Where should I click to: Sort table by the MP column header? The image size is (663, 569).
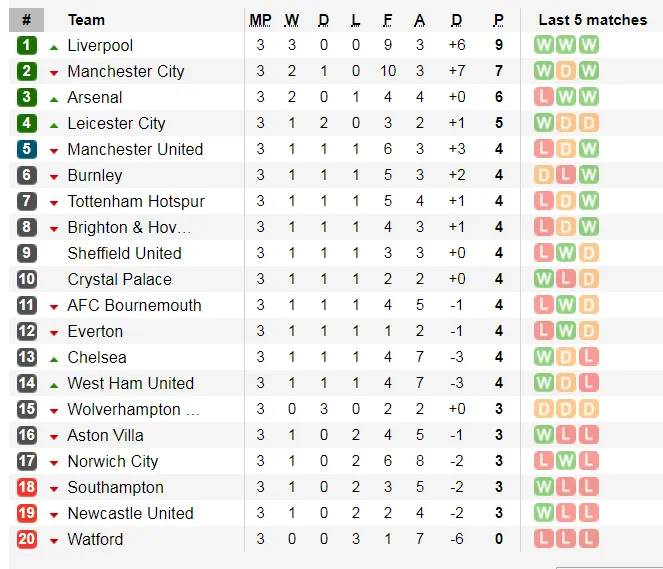click(x=260, y=20)
